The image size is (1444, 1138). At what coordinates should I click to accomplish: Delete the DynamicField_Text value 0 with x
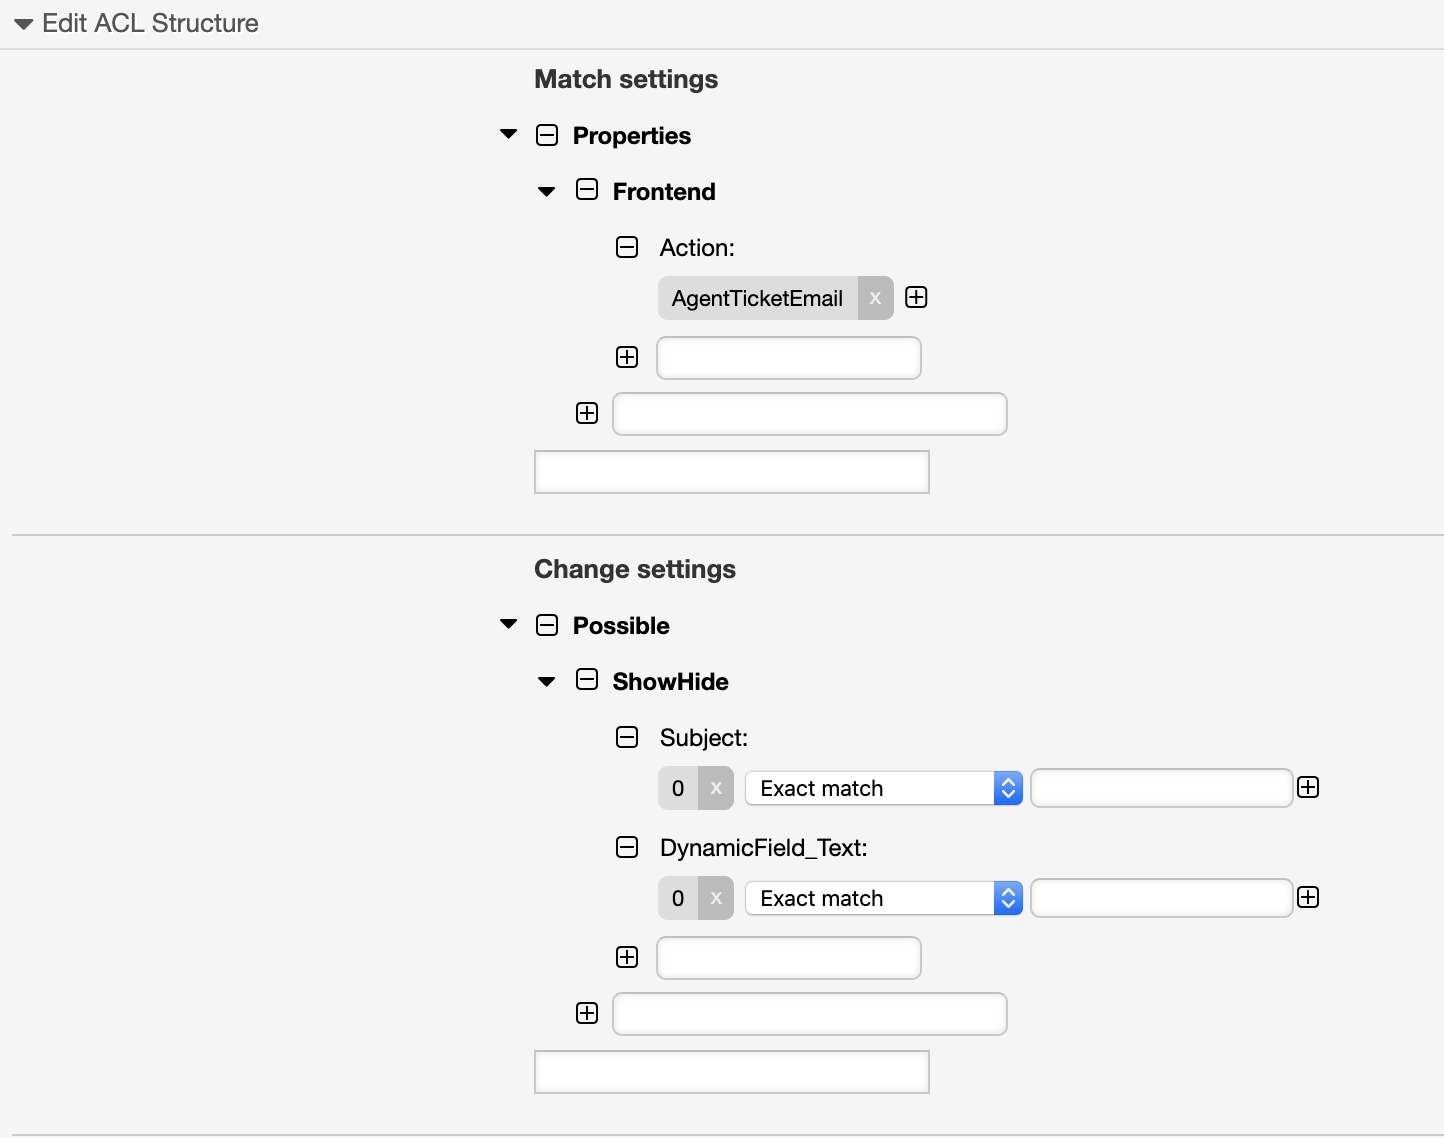pyautogui.click(x=716, y=898)
